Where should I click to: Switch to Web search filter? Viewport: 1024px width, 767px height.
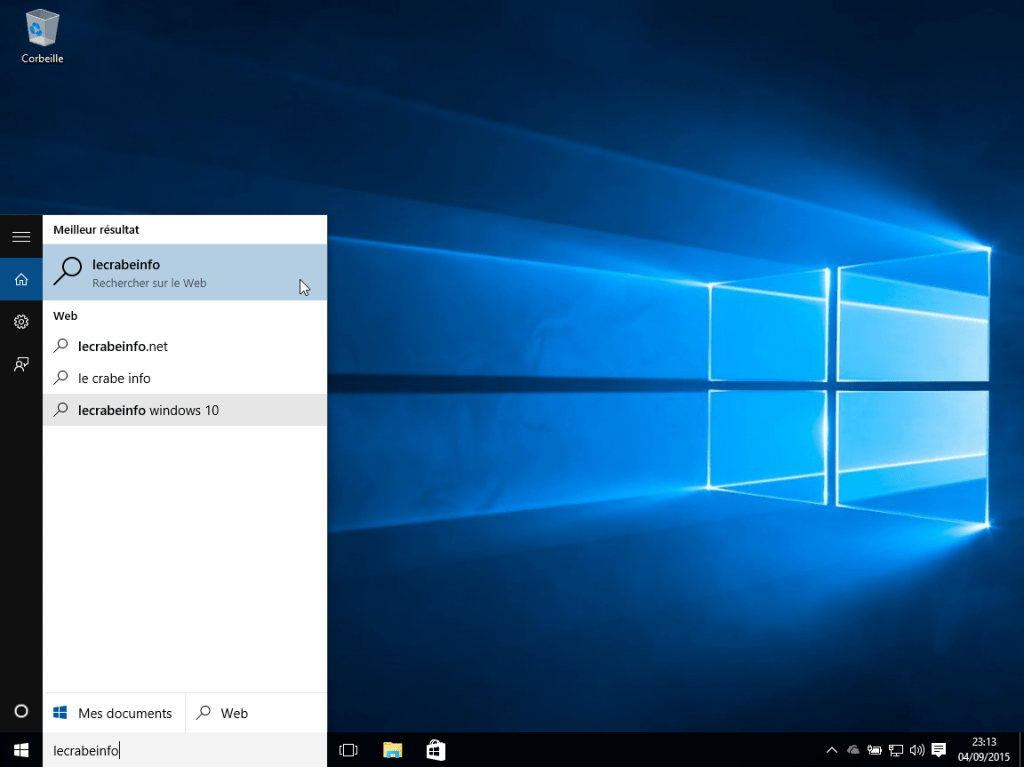pyautogui.click(x=257, y=713)
